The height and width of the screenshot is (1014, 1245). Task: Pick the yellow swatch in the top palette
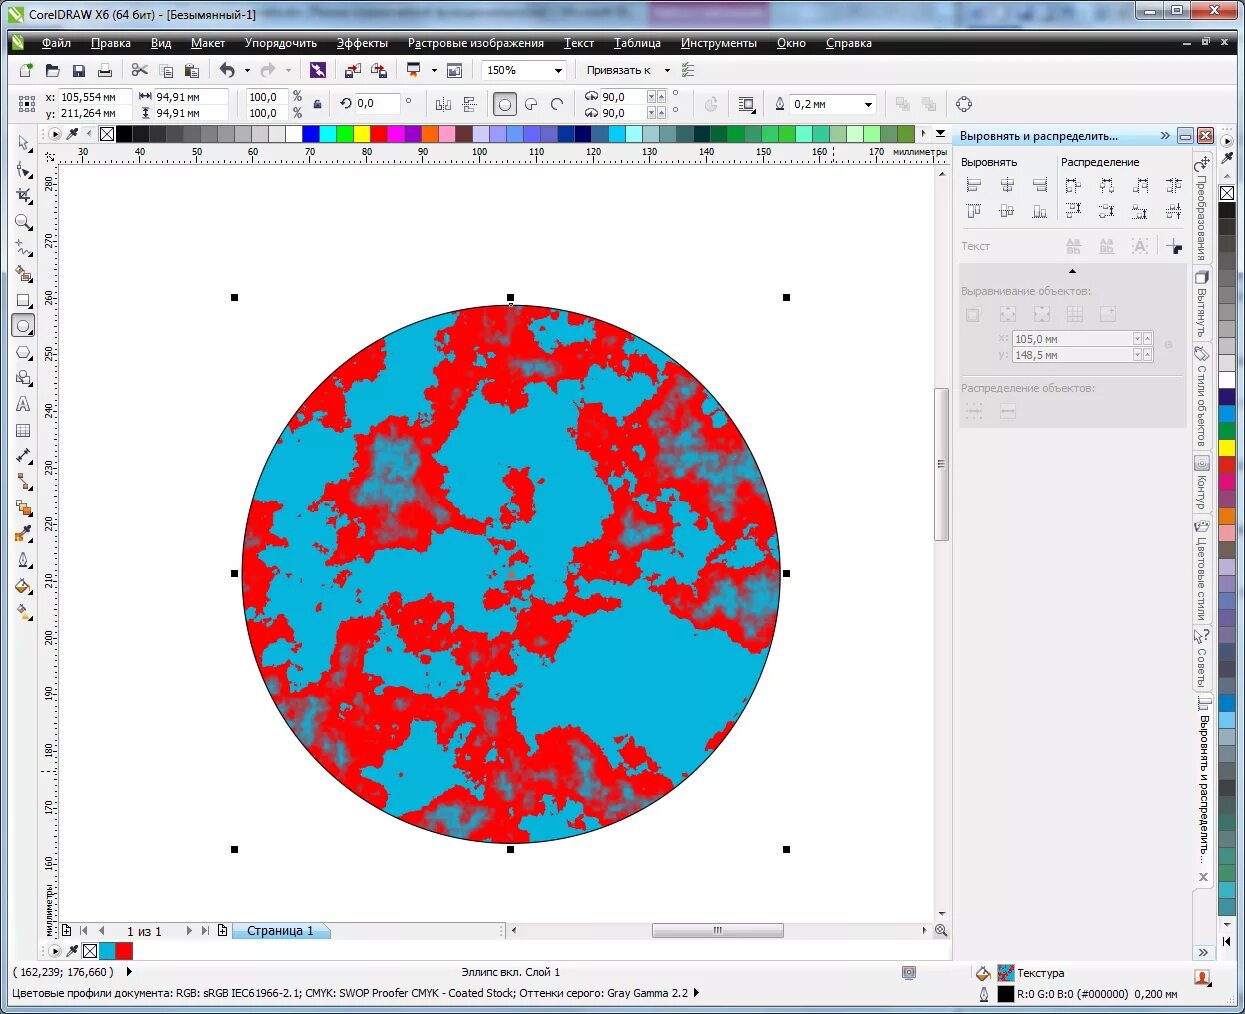pyautogui.click(x=362, y=134)
